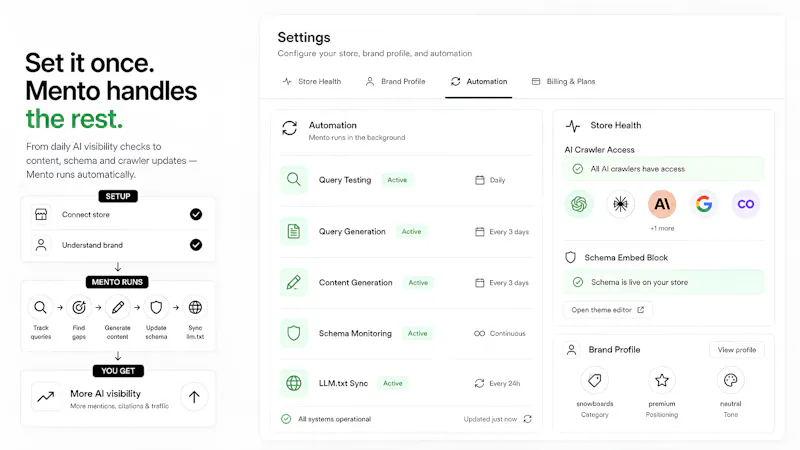Click the refresh icon beside Updated just now
Screen dimensions: 800x450
(x=528, y=419)
